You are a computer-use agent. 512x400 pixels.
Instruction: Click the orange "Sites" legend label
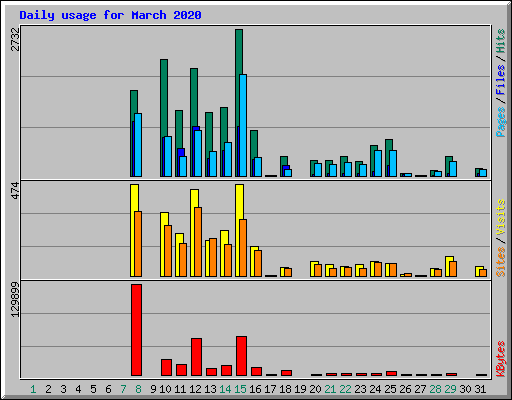pyautogui.click(x=501, y=262)
